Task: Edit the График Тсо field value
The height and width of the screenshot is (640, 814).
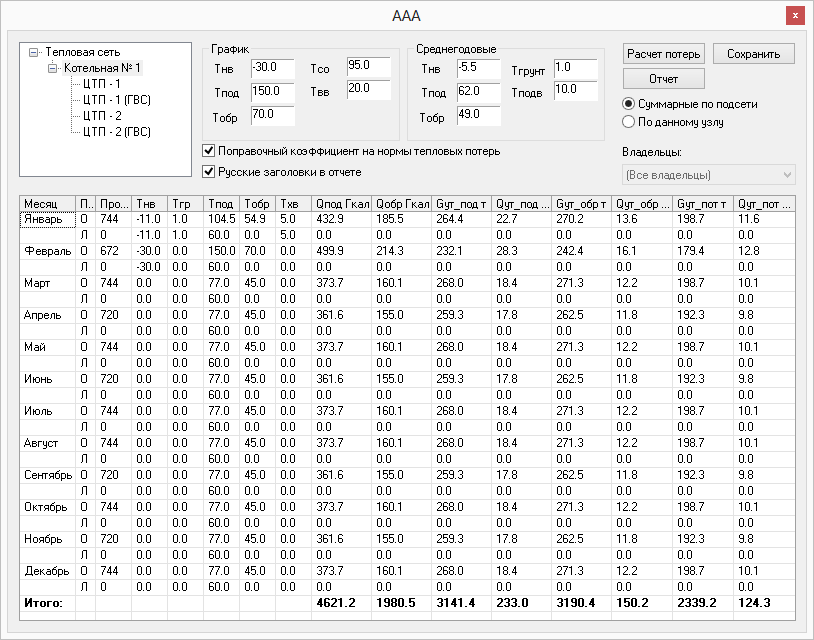Action: [x=367, y=67]
